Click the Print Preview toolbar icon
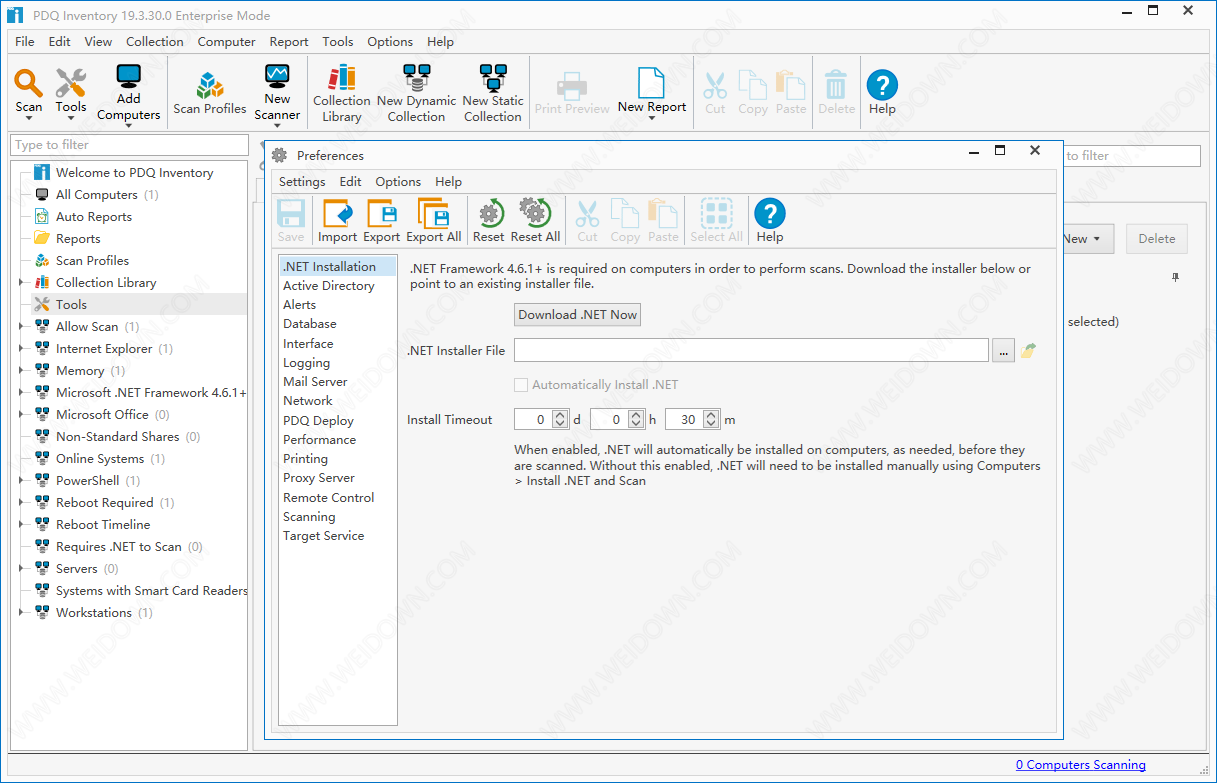Screen dimensions: 1217x783 572,84
